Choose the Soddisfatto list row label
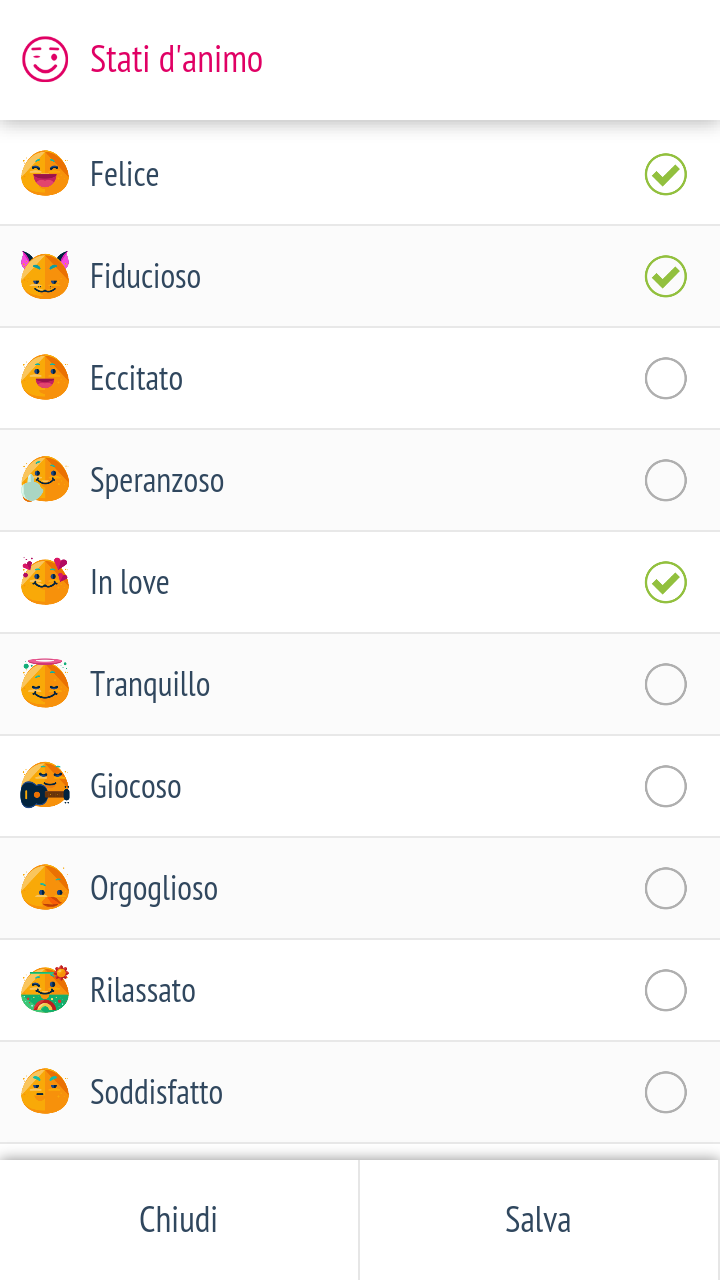This screenshot has width=720, height=1280. 157,1092
